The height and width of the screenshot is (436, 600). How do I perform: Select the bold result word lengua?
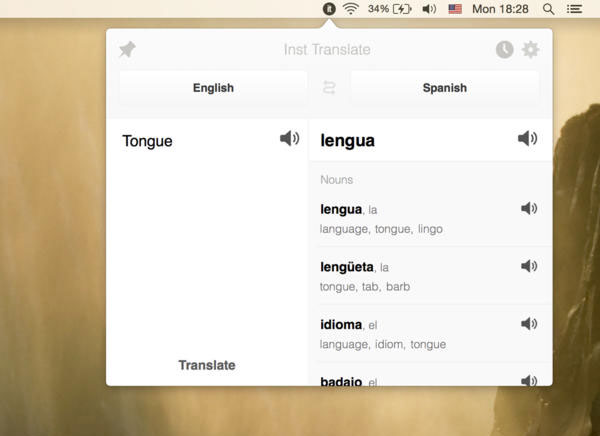[347, 140]
